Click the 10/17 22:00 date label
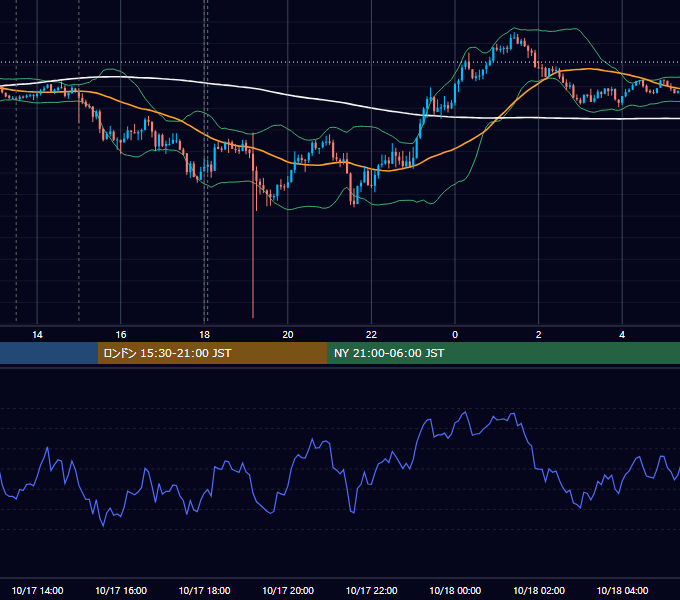680x600 pixels. point(371,590)
